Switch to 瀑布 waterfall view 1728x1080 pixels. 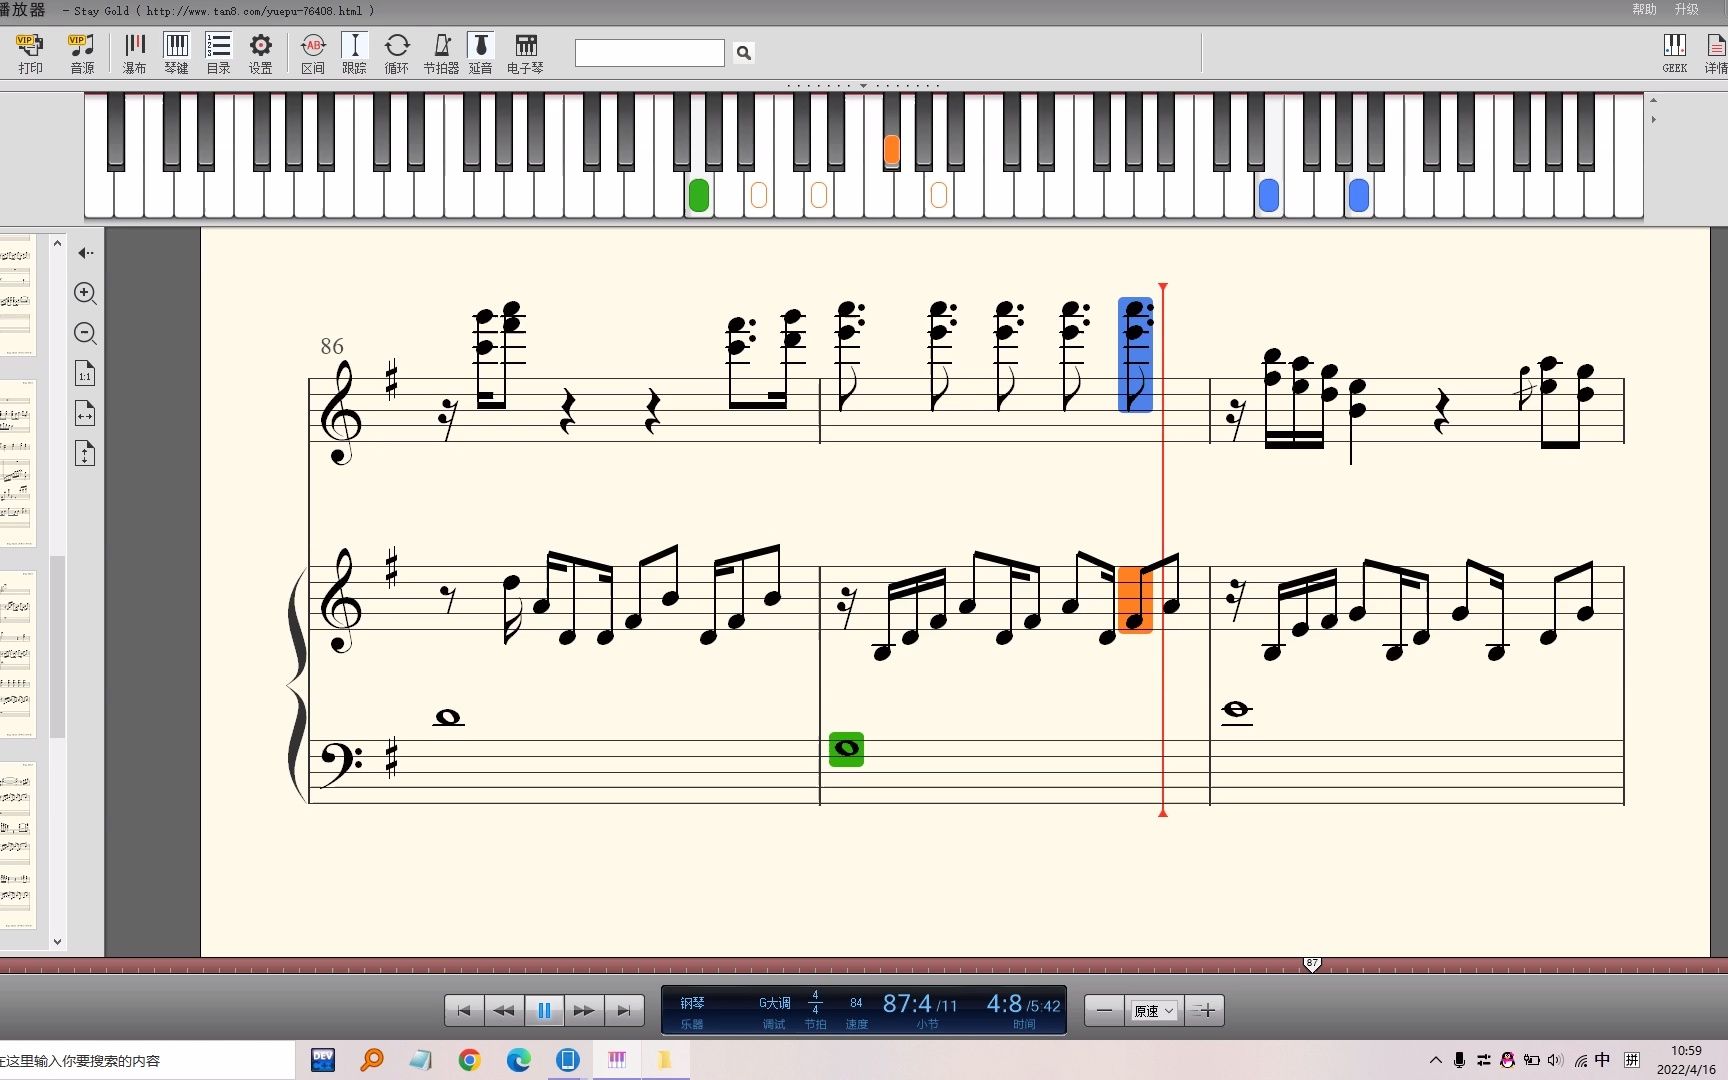(134, 53)
